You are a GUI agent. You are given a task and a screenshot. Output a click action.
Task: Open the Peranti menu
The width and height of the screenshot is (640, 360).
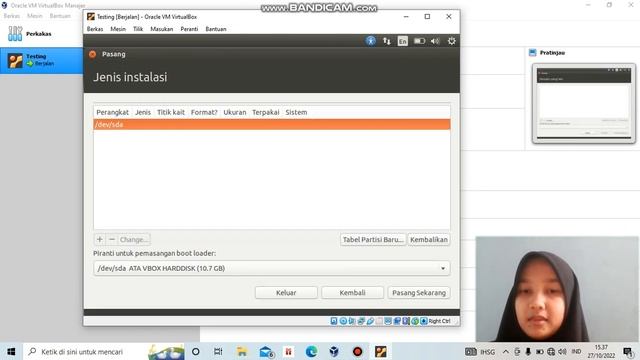(x=189, y=29)
